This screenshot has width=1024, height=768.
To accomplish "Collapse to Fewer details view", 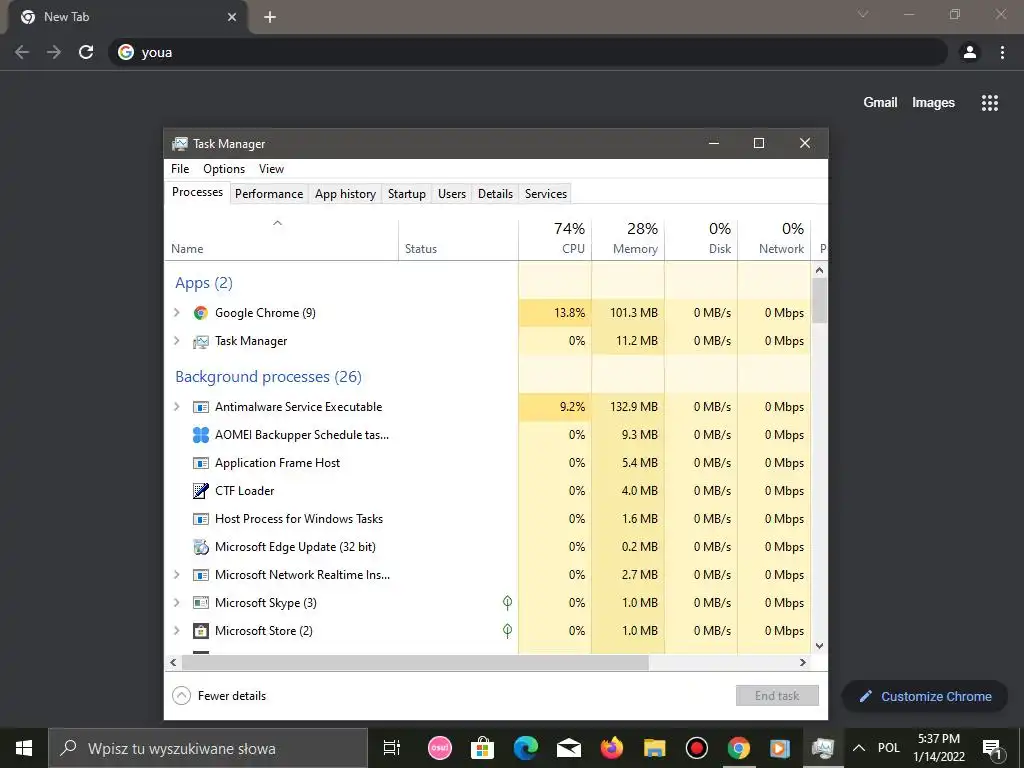I will (219, 696).
